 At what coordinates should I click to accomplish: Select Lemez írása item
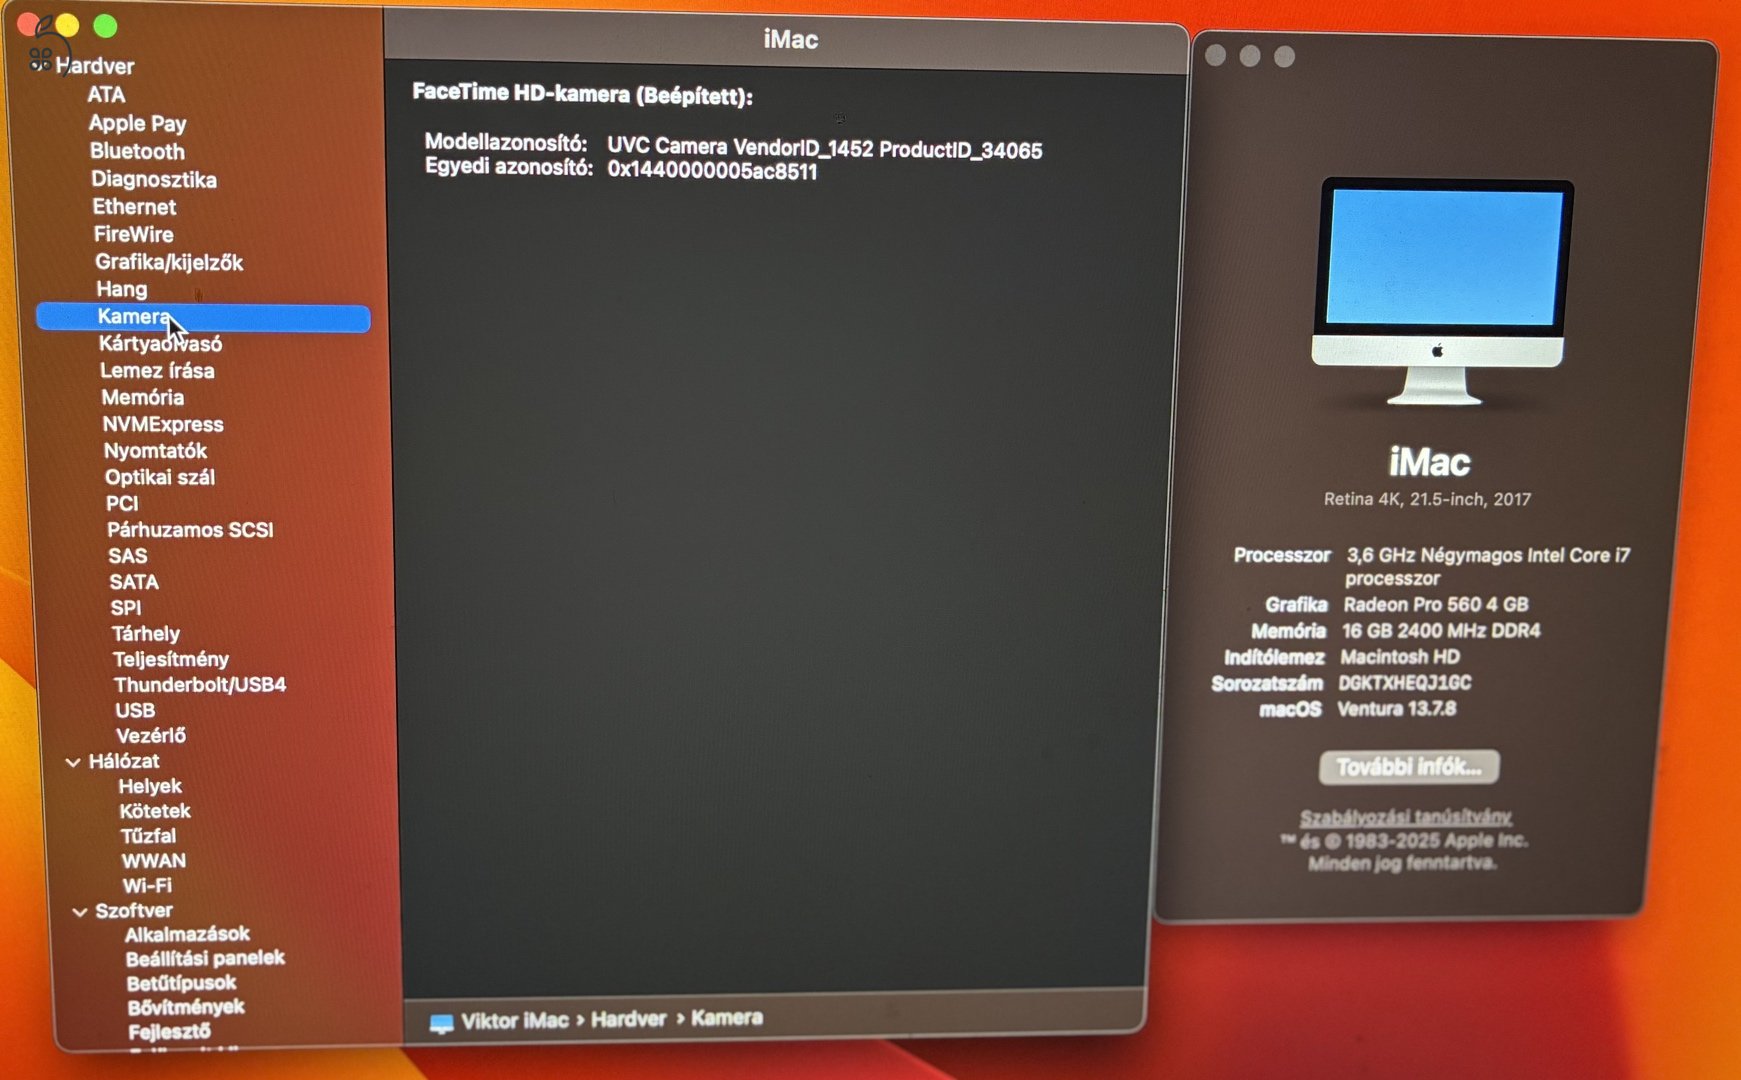click(157, 371)
